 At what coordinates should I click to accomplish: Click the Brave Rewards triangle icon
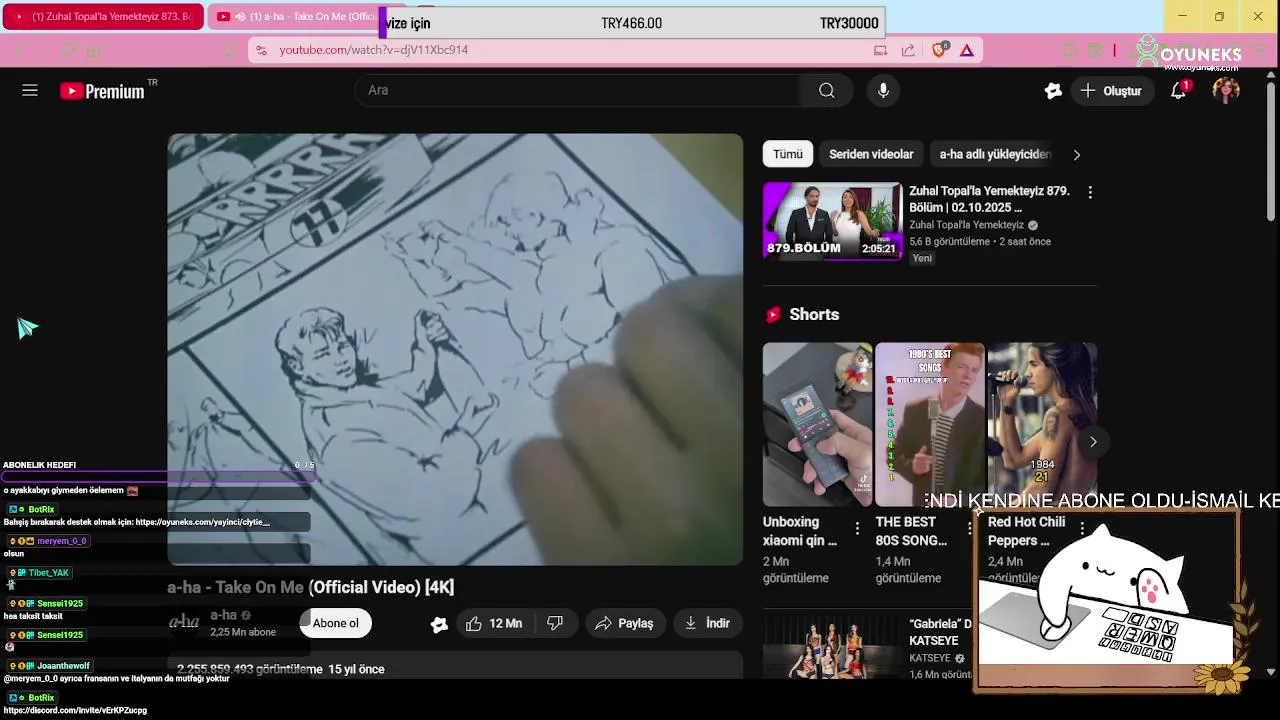pos(967,50)
